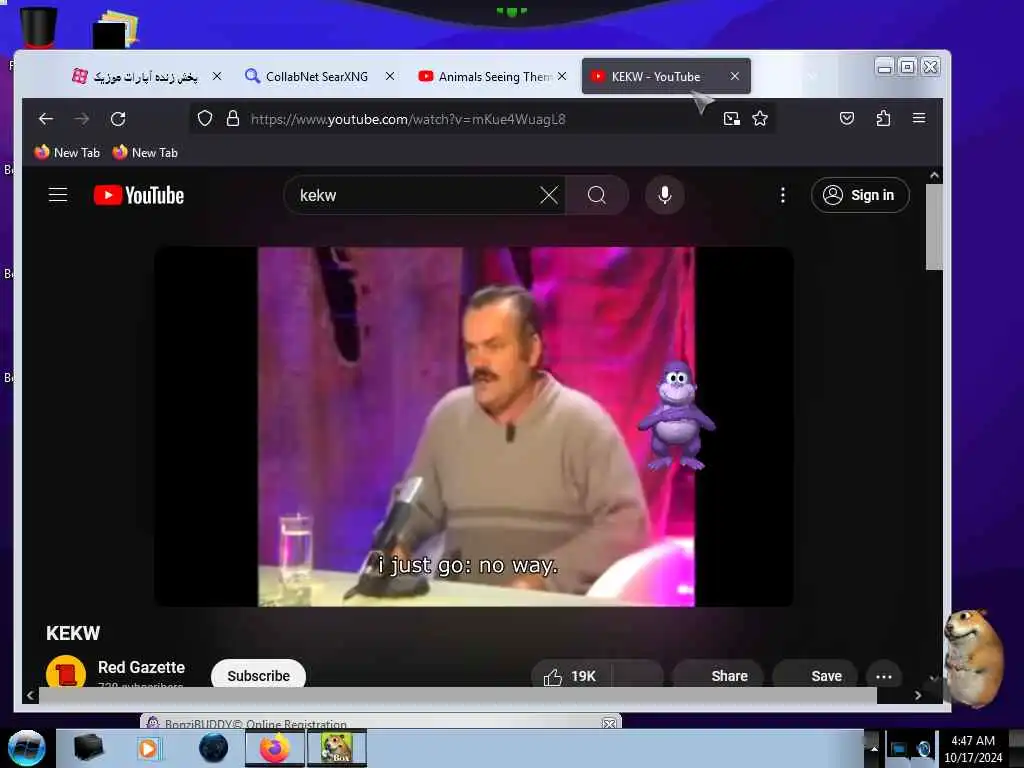Click the page vertical scrollbar thumb

tap(934, 227)
